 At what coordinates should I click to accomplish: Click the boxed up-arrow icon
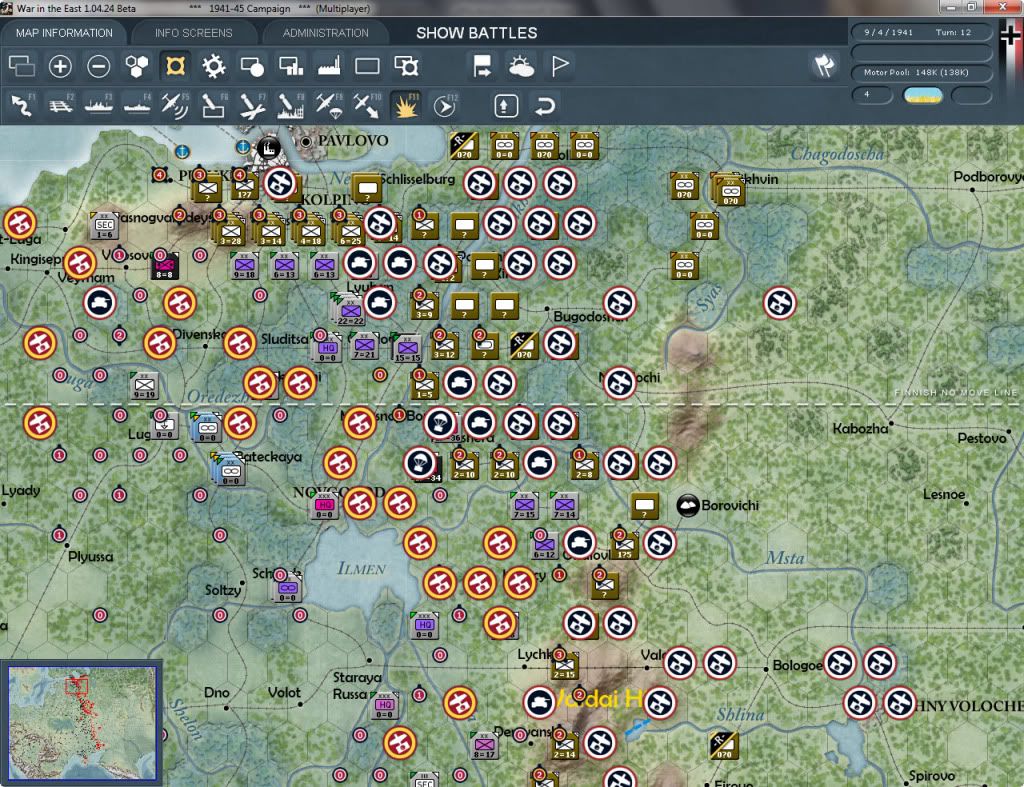(x=506, y=105)
